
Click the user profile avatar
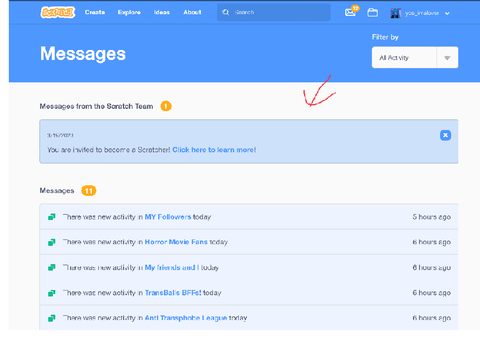point(395,13)
